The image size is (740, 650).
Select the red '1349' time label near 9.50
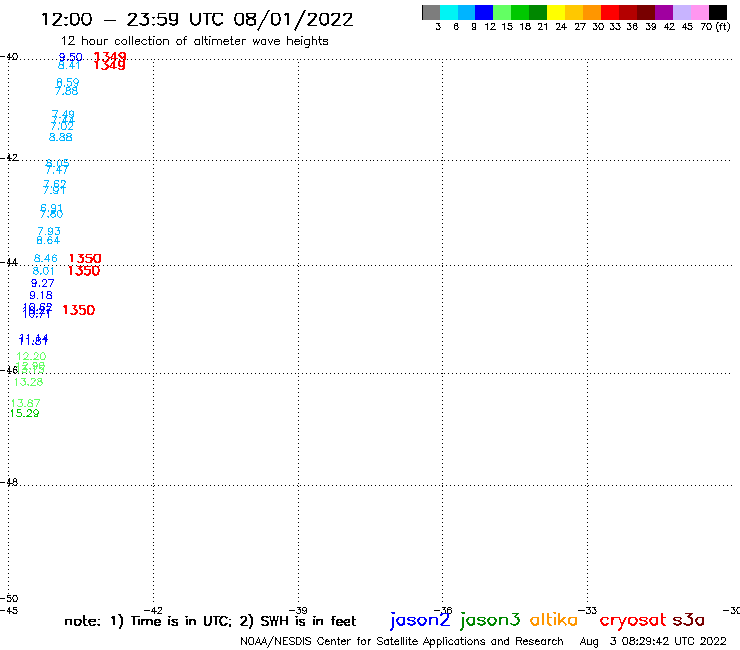(x=110, y=57)
